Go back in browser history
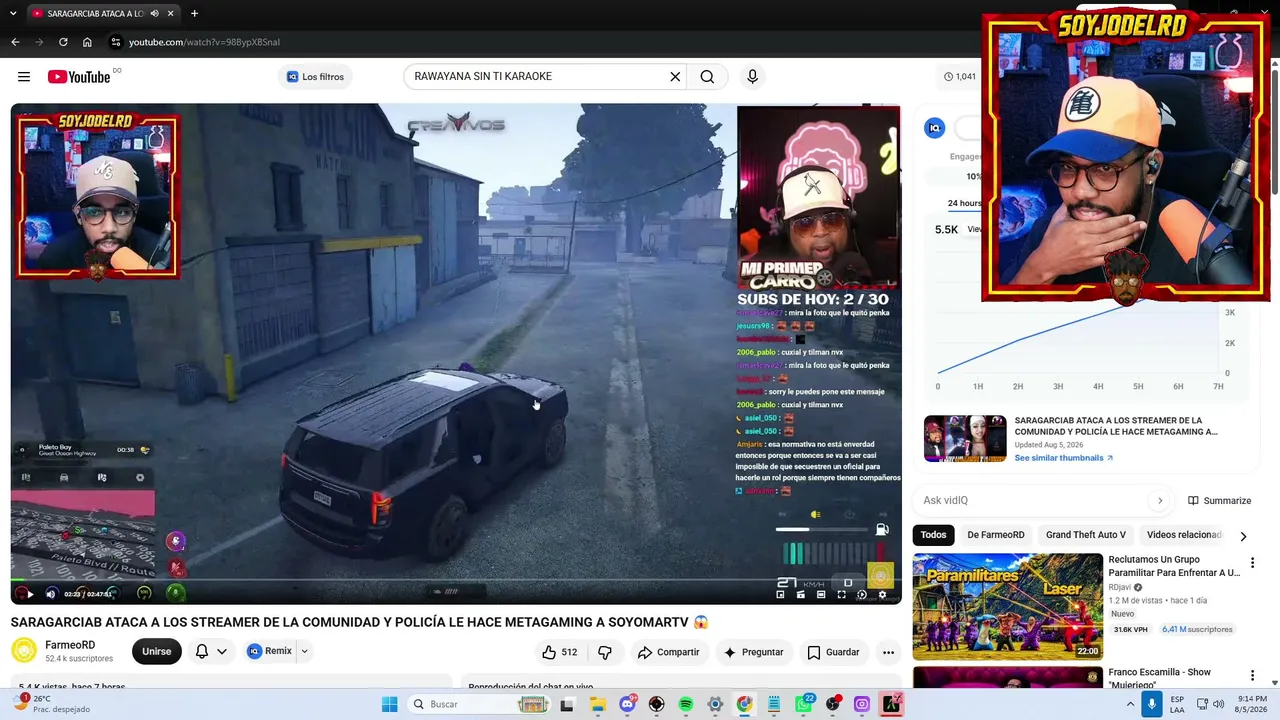1280x720 pixels. pyautogui.click(x=15, y=42)
